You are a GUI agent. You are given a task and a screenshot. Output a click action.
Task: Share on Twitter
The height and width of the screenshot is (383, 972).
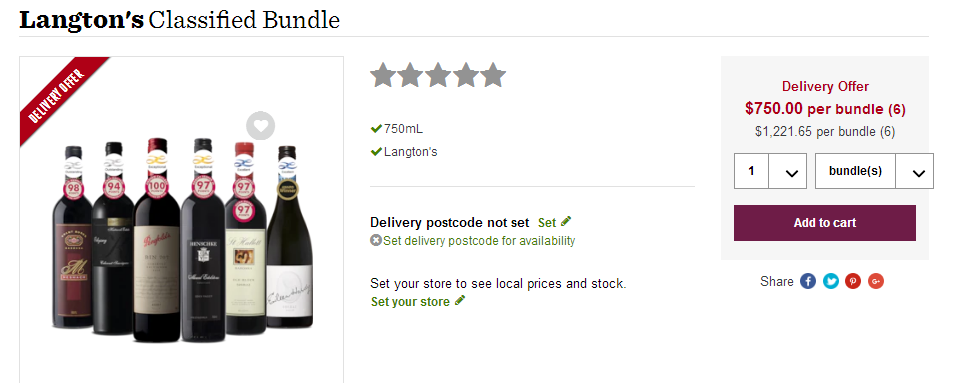[x=831, y=281]
